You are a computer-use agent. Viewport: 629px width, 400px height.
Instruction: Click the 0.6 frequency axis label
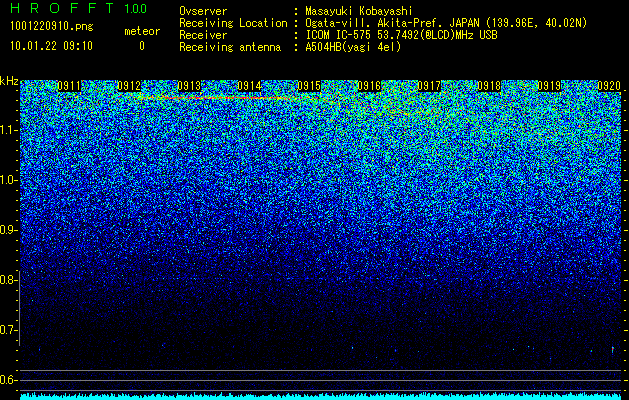[8, 380]
